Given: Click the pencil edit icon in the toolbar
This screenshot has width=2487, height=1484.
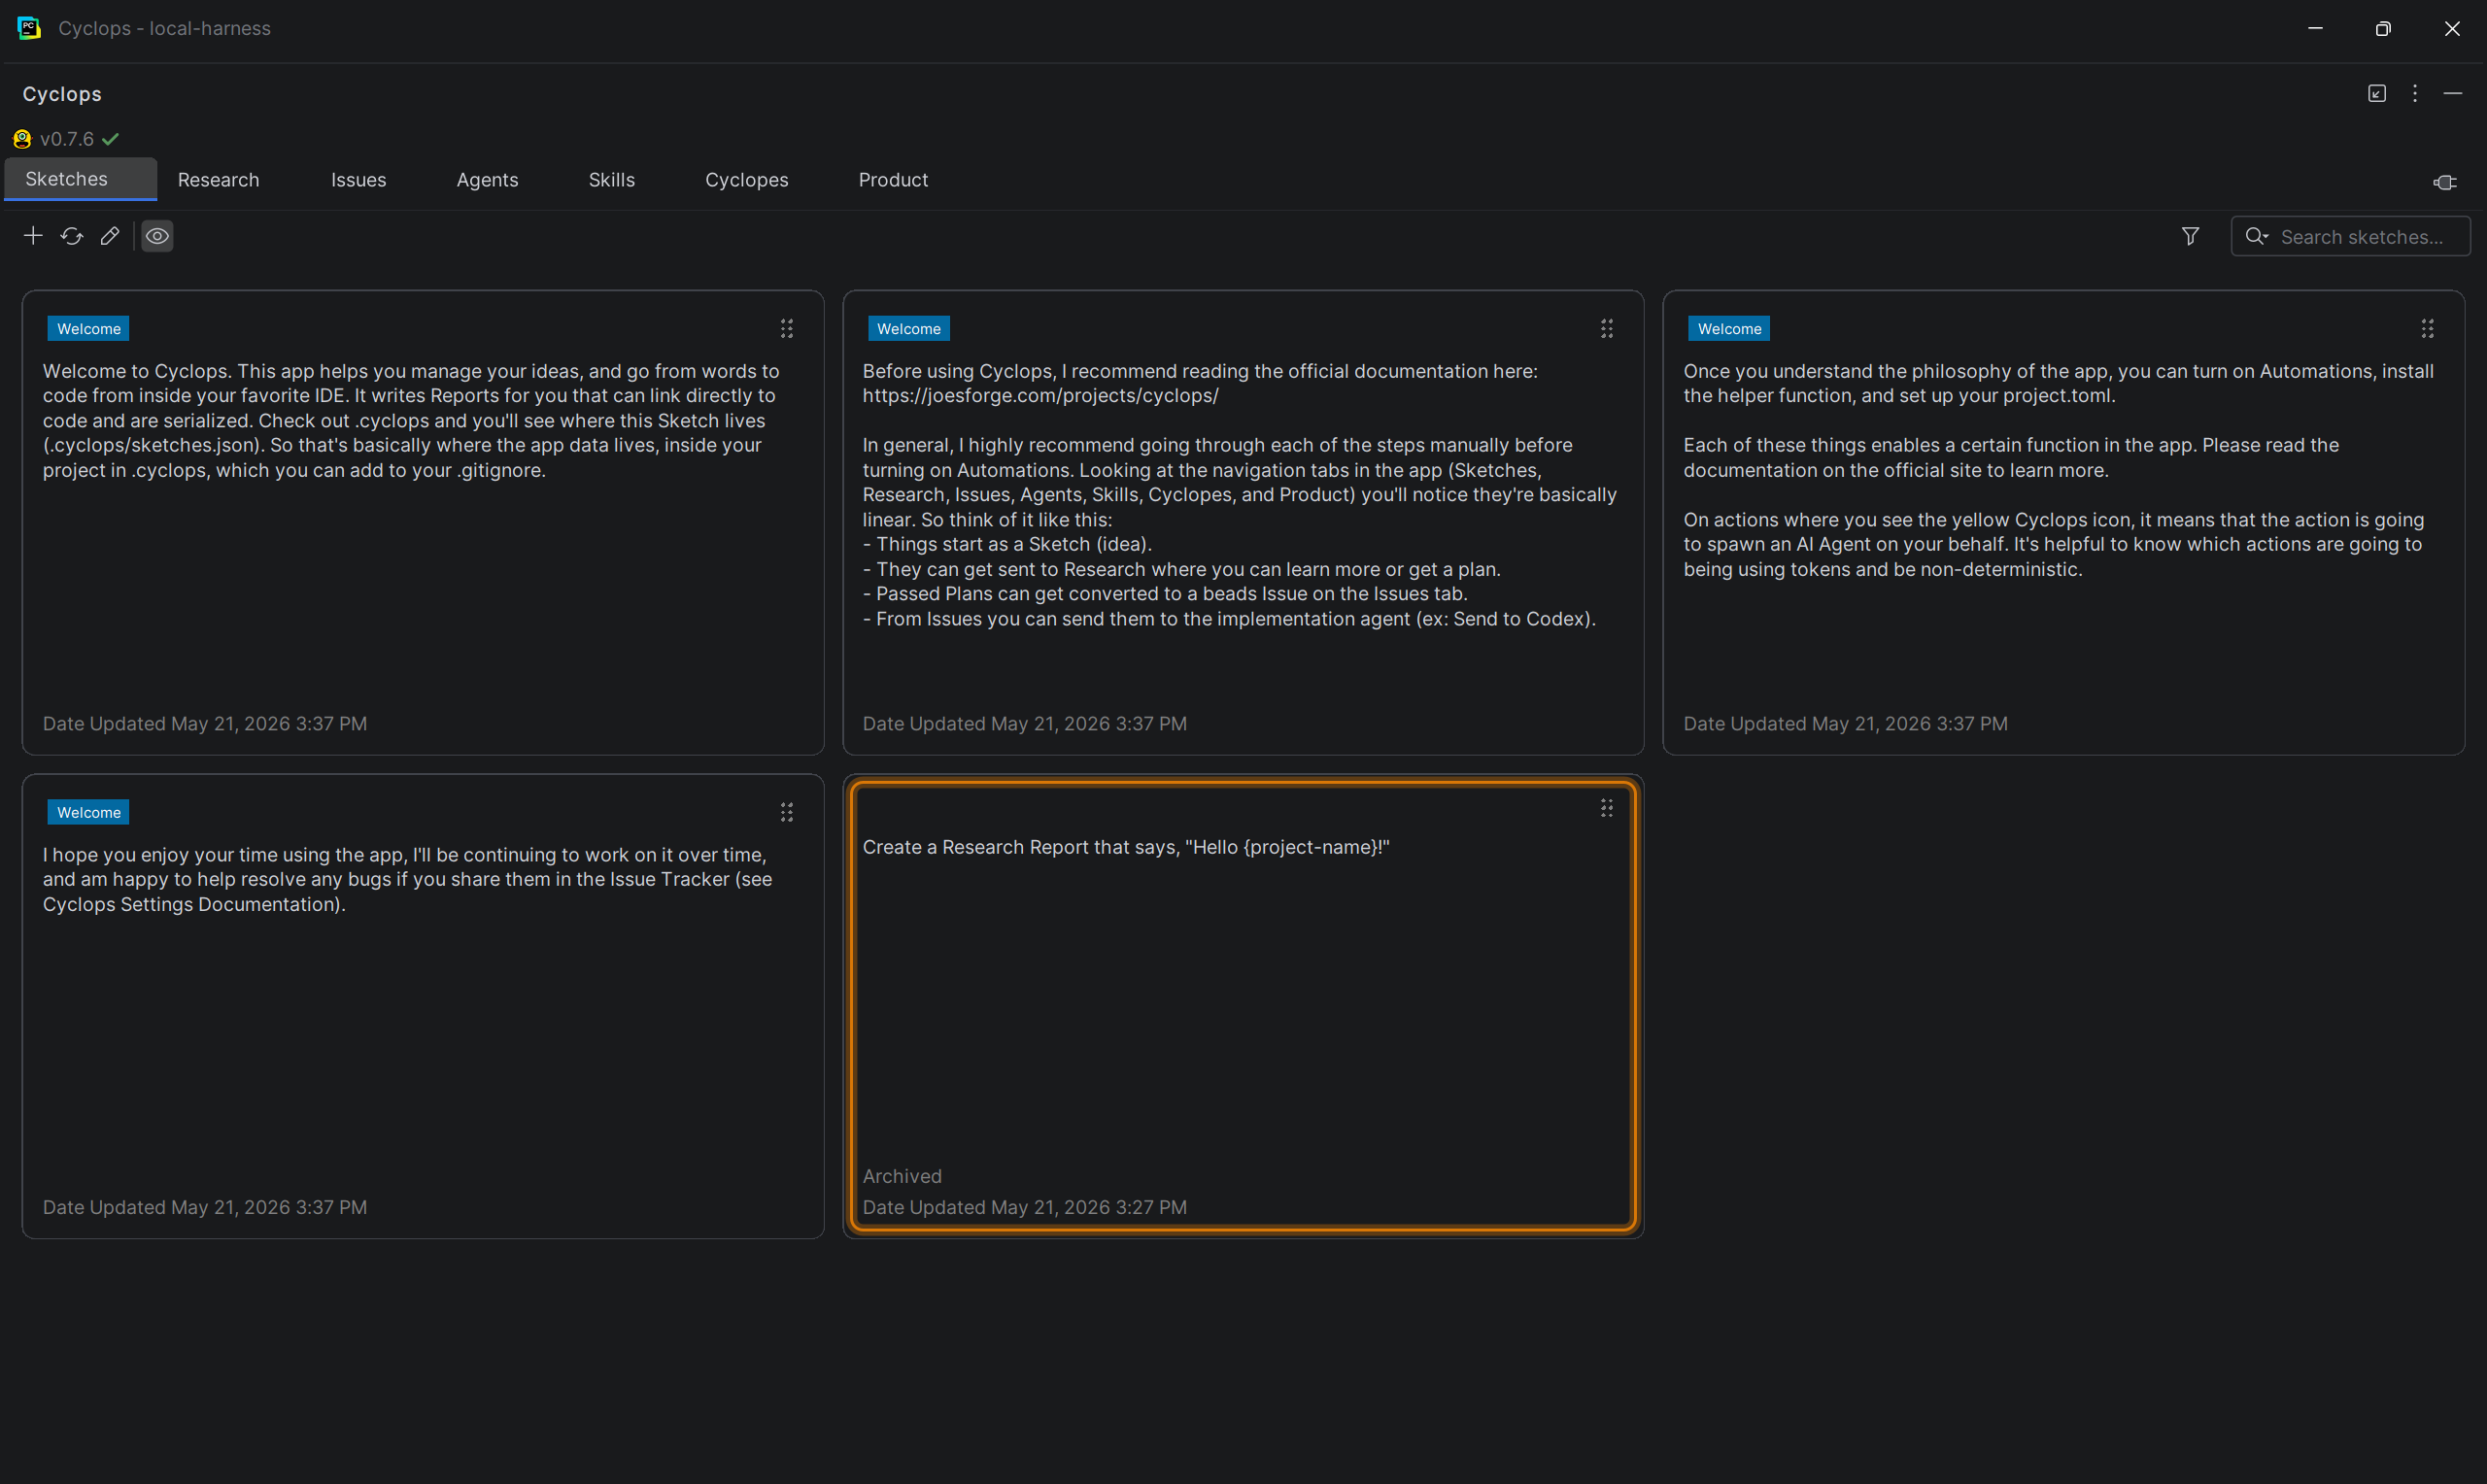Looking at the screenshot, I should [x=110, y=236].
